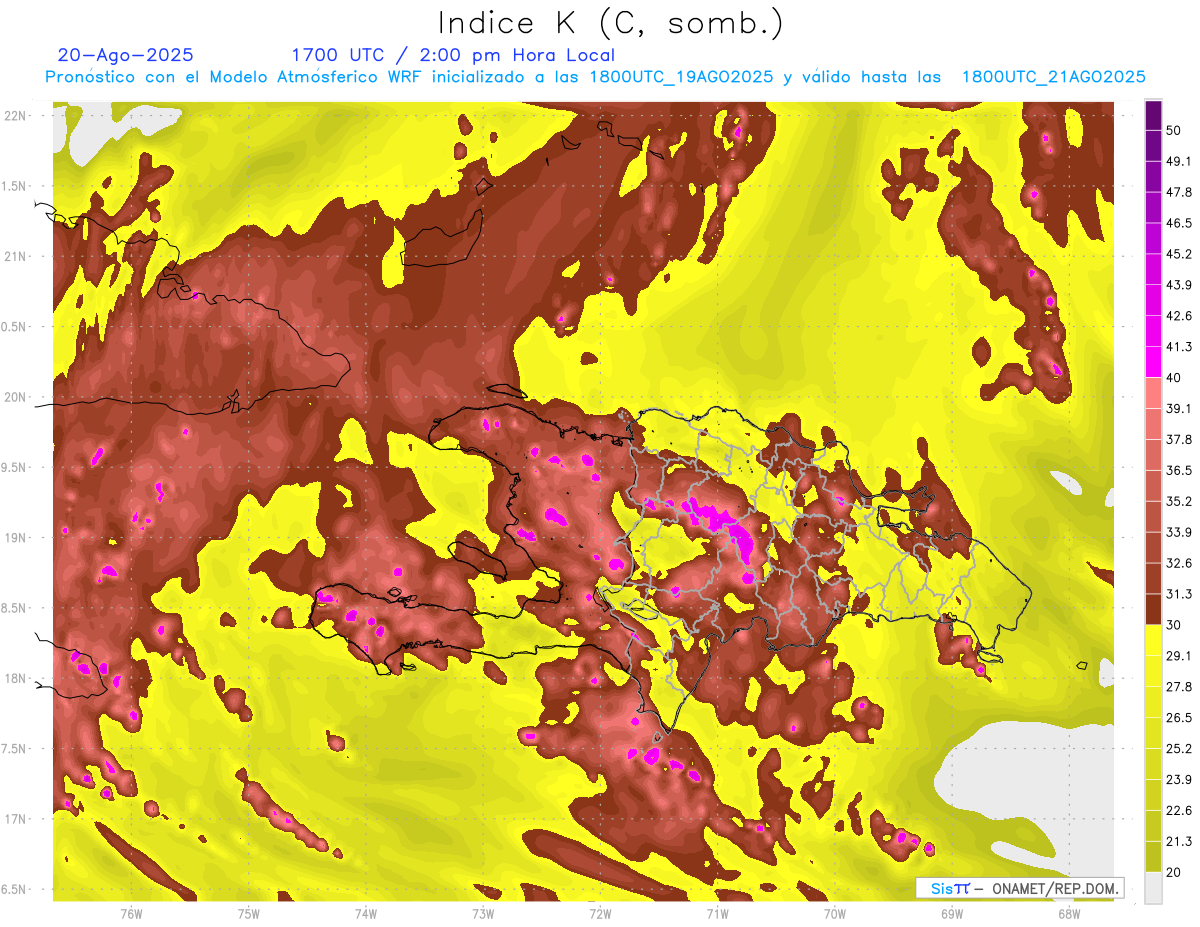Screen dimensions: 1200x927
Task: Click the colorbar value "25.2"
Action: click(1179, 748)
